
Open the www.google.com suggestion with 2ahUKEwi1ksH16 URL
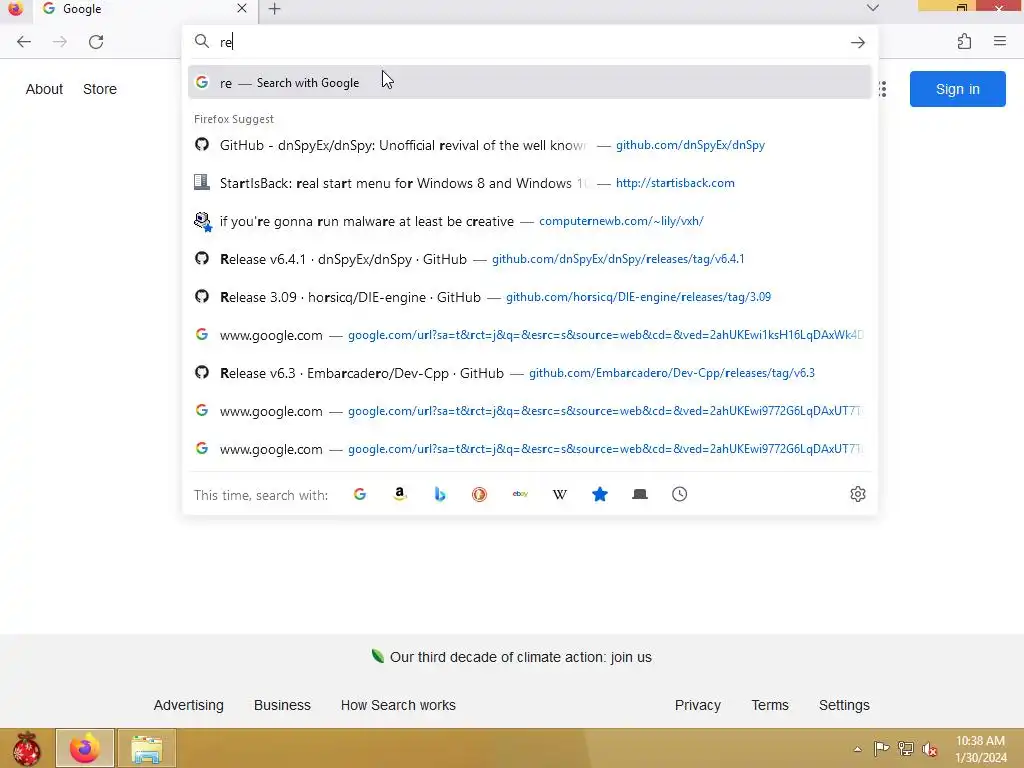pyautogui.click(x=530, y=335)
